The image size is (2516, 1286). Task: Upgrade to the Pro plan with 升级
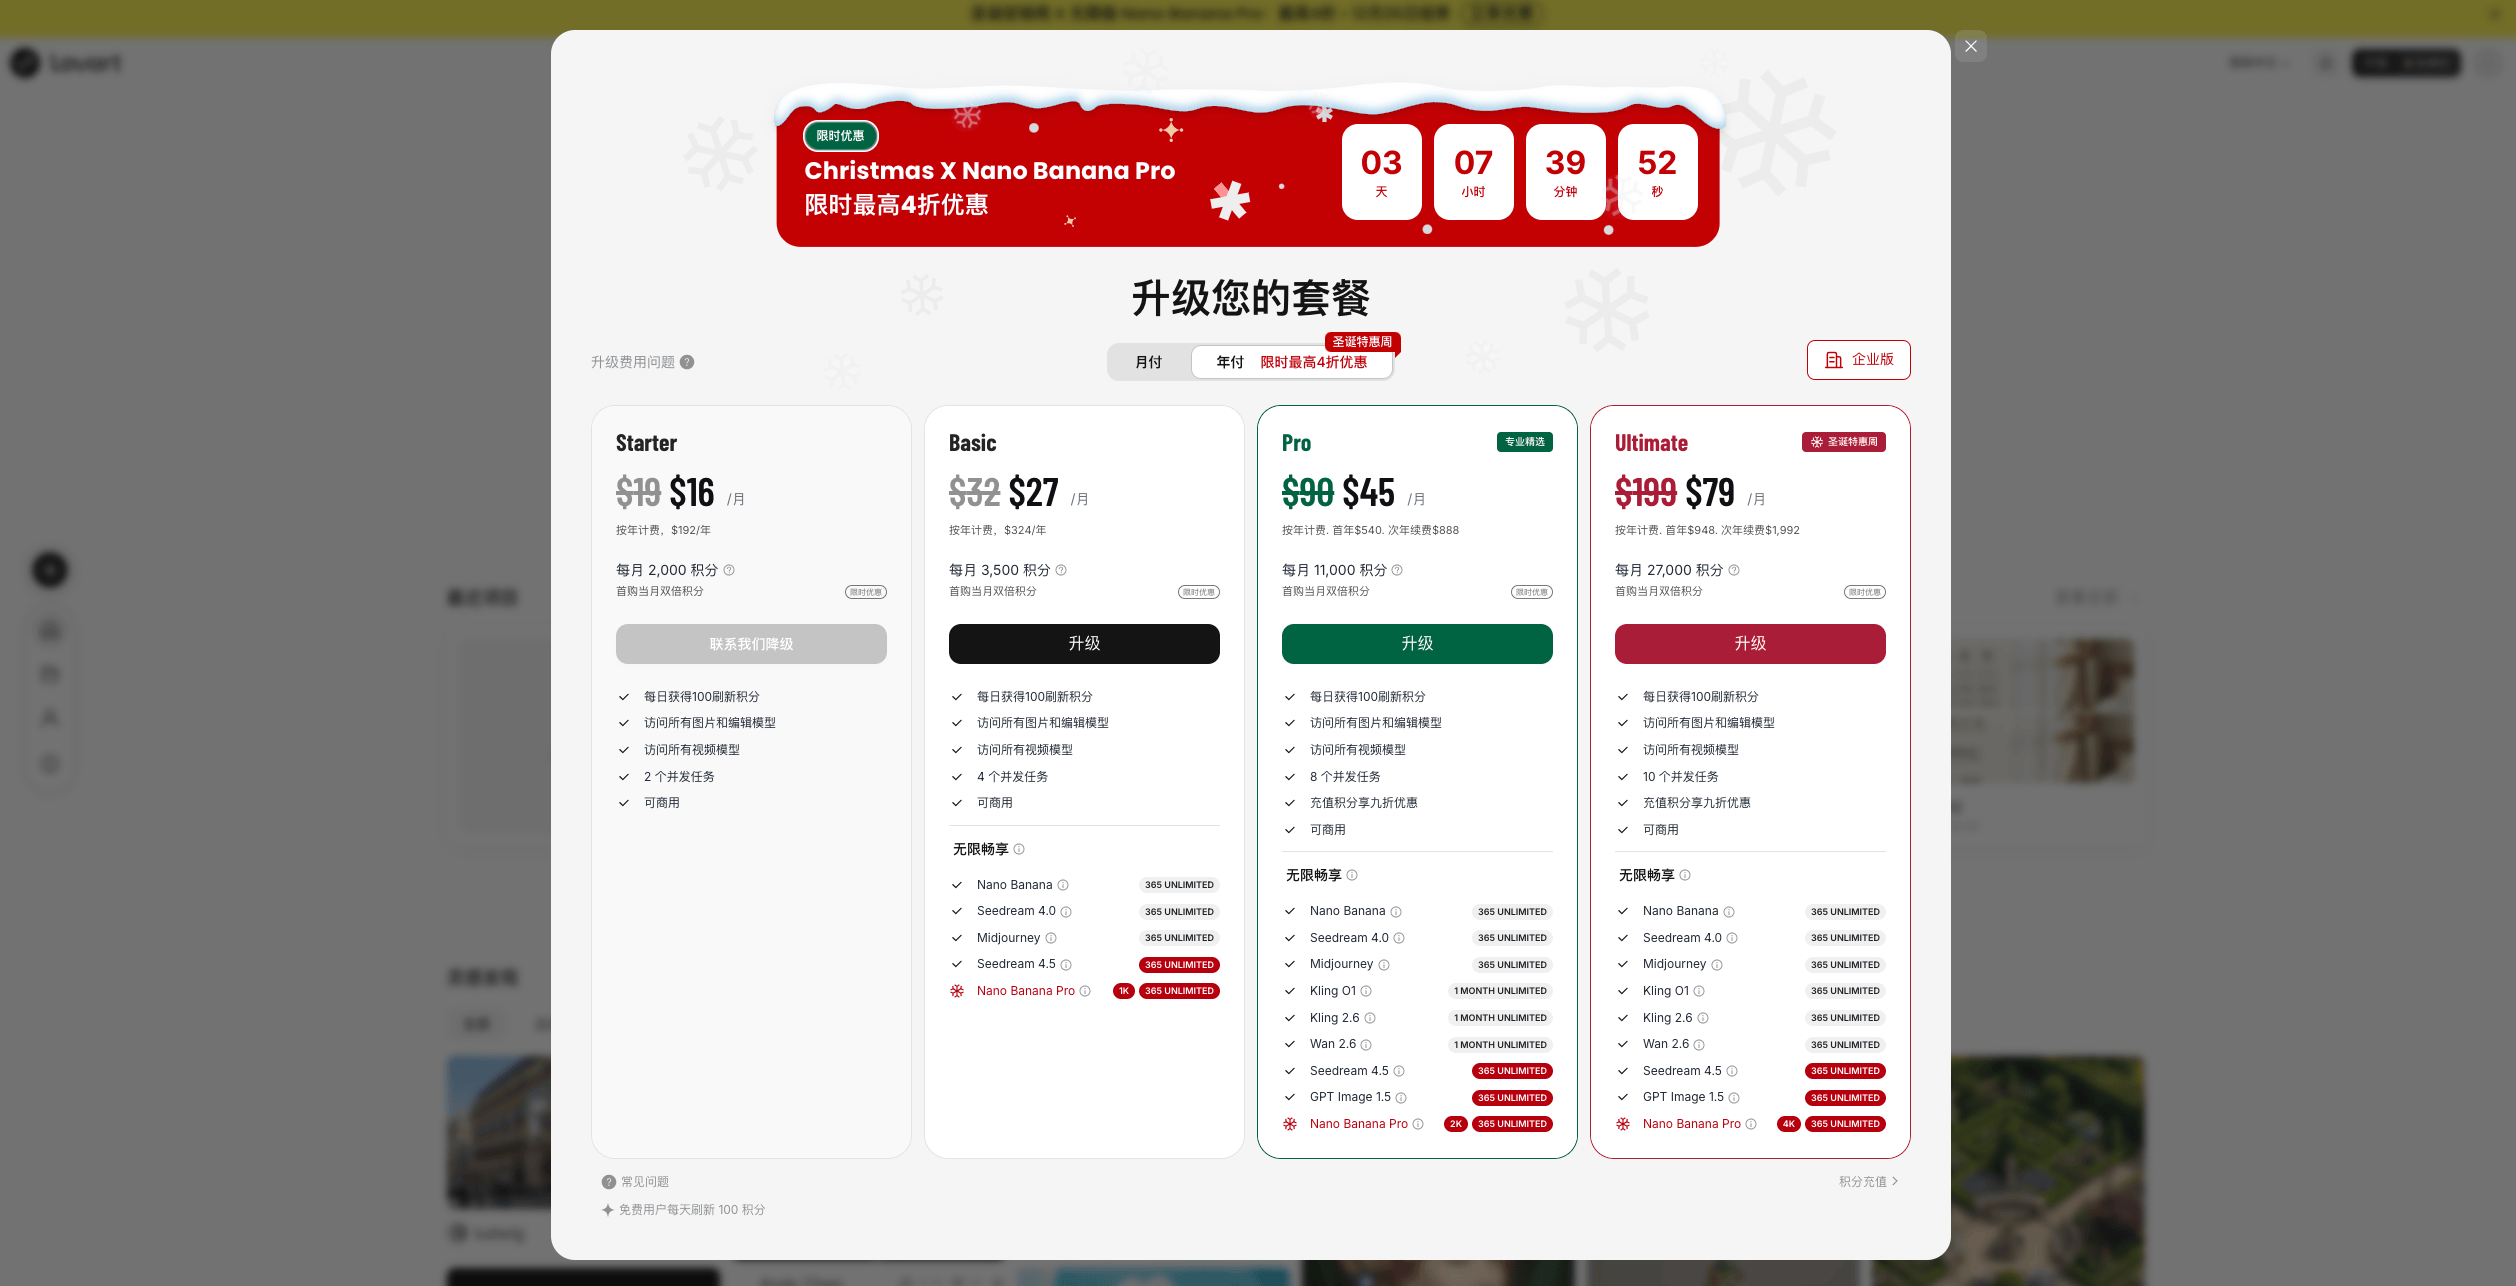pos(1417,644)
